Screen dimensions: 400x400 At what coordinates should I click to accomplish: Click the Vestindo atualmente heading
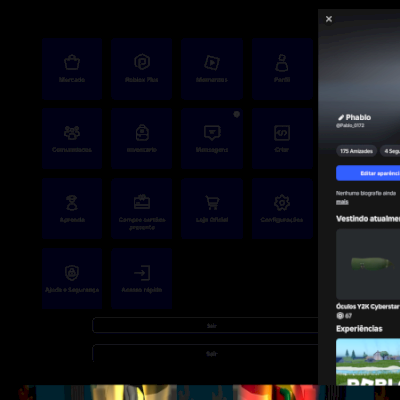pos(368,219)
